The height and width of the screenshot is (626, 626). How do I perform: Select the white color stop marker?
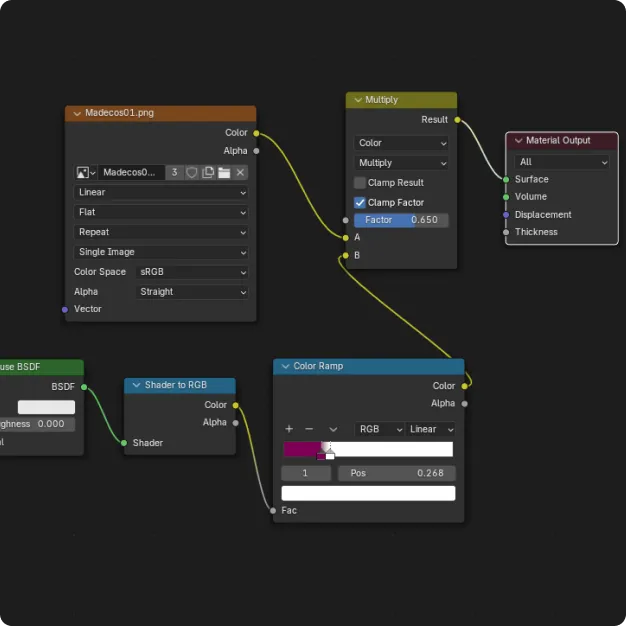pyautogui.click(x=330, y=455)
